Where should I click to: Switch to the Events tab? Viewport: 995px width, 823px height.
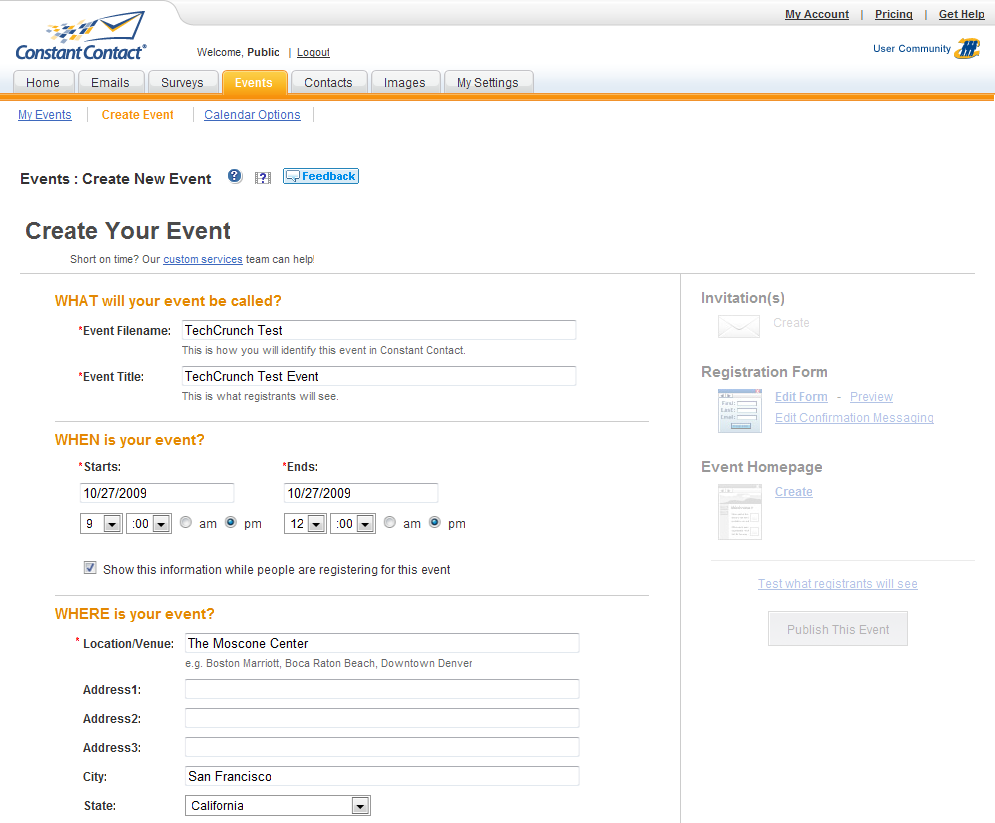tap(254, 82)
